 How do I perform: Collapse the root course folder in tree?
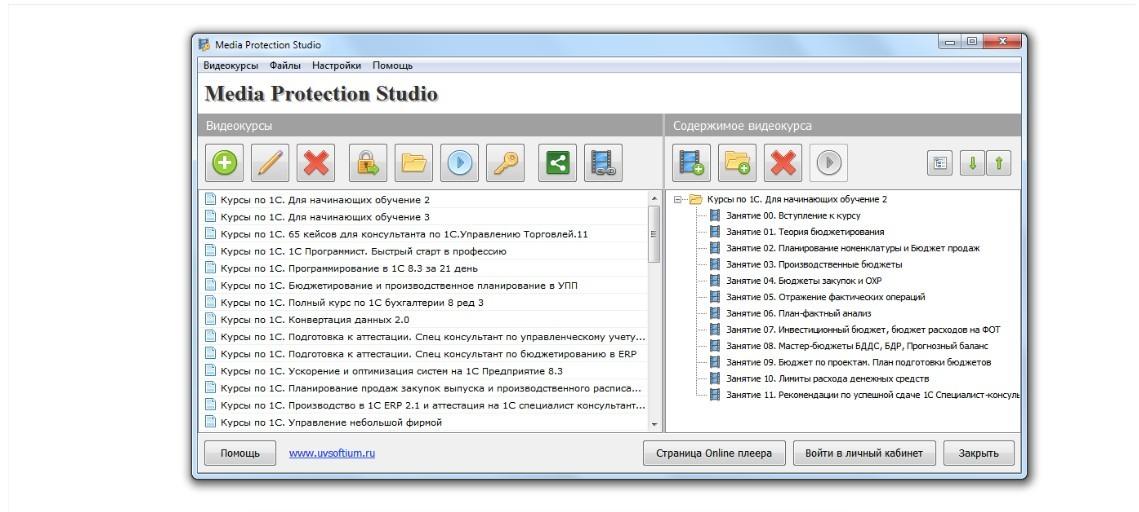(681, 200)
